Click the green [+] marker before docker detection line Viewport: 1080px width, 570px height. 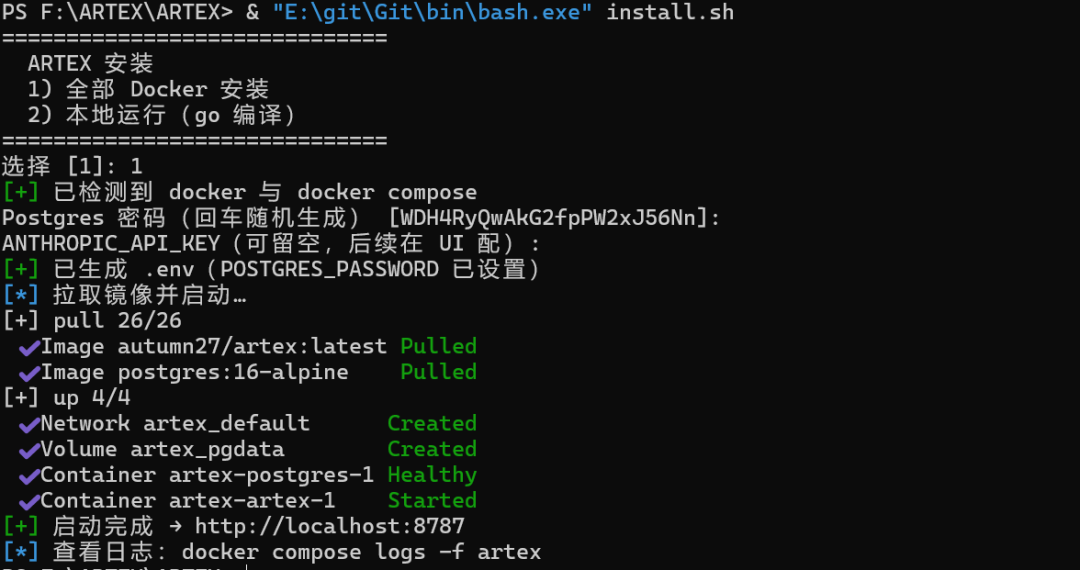click(21, 192)
